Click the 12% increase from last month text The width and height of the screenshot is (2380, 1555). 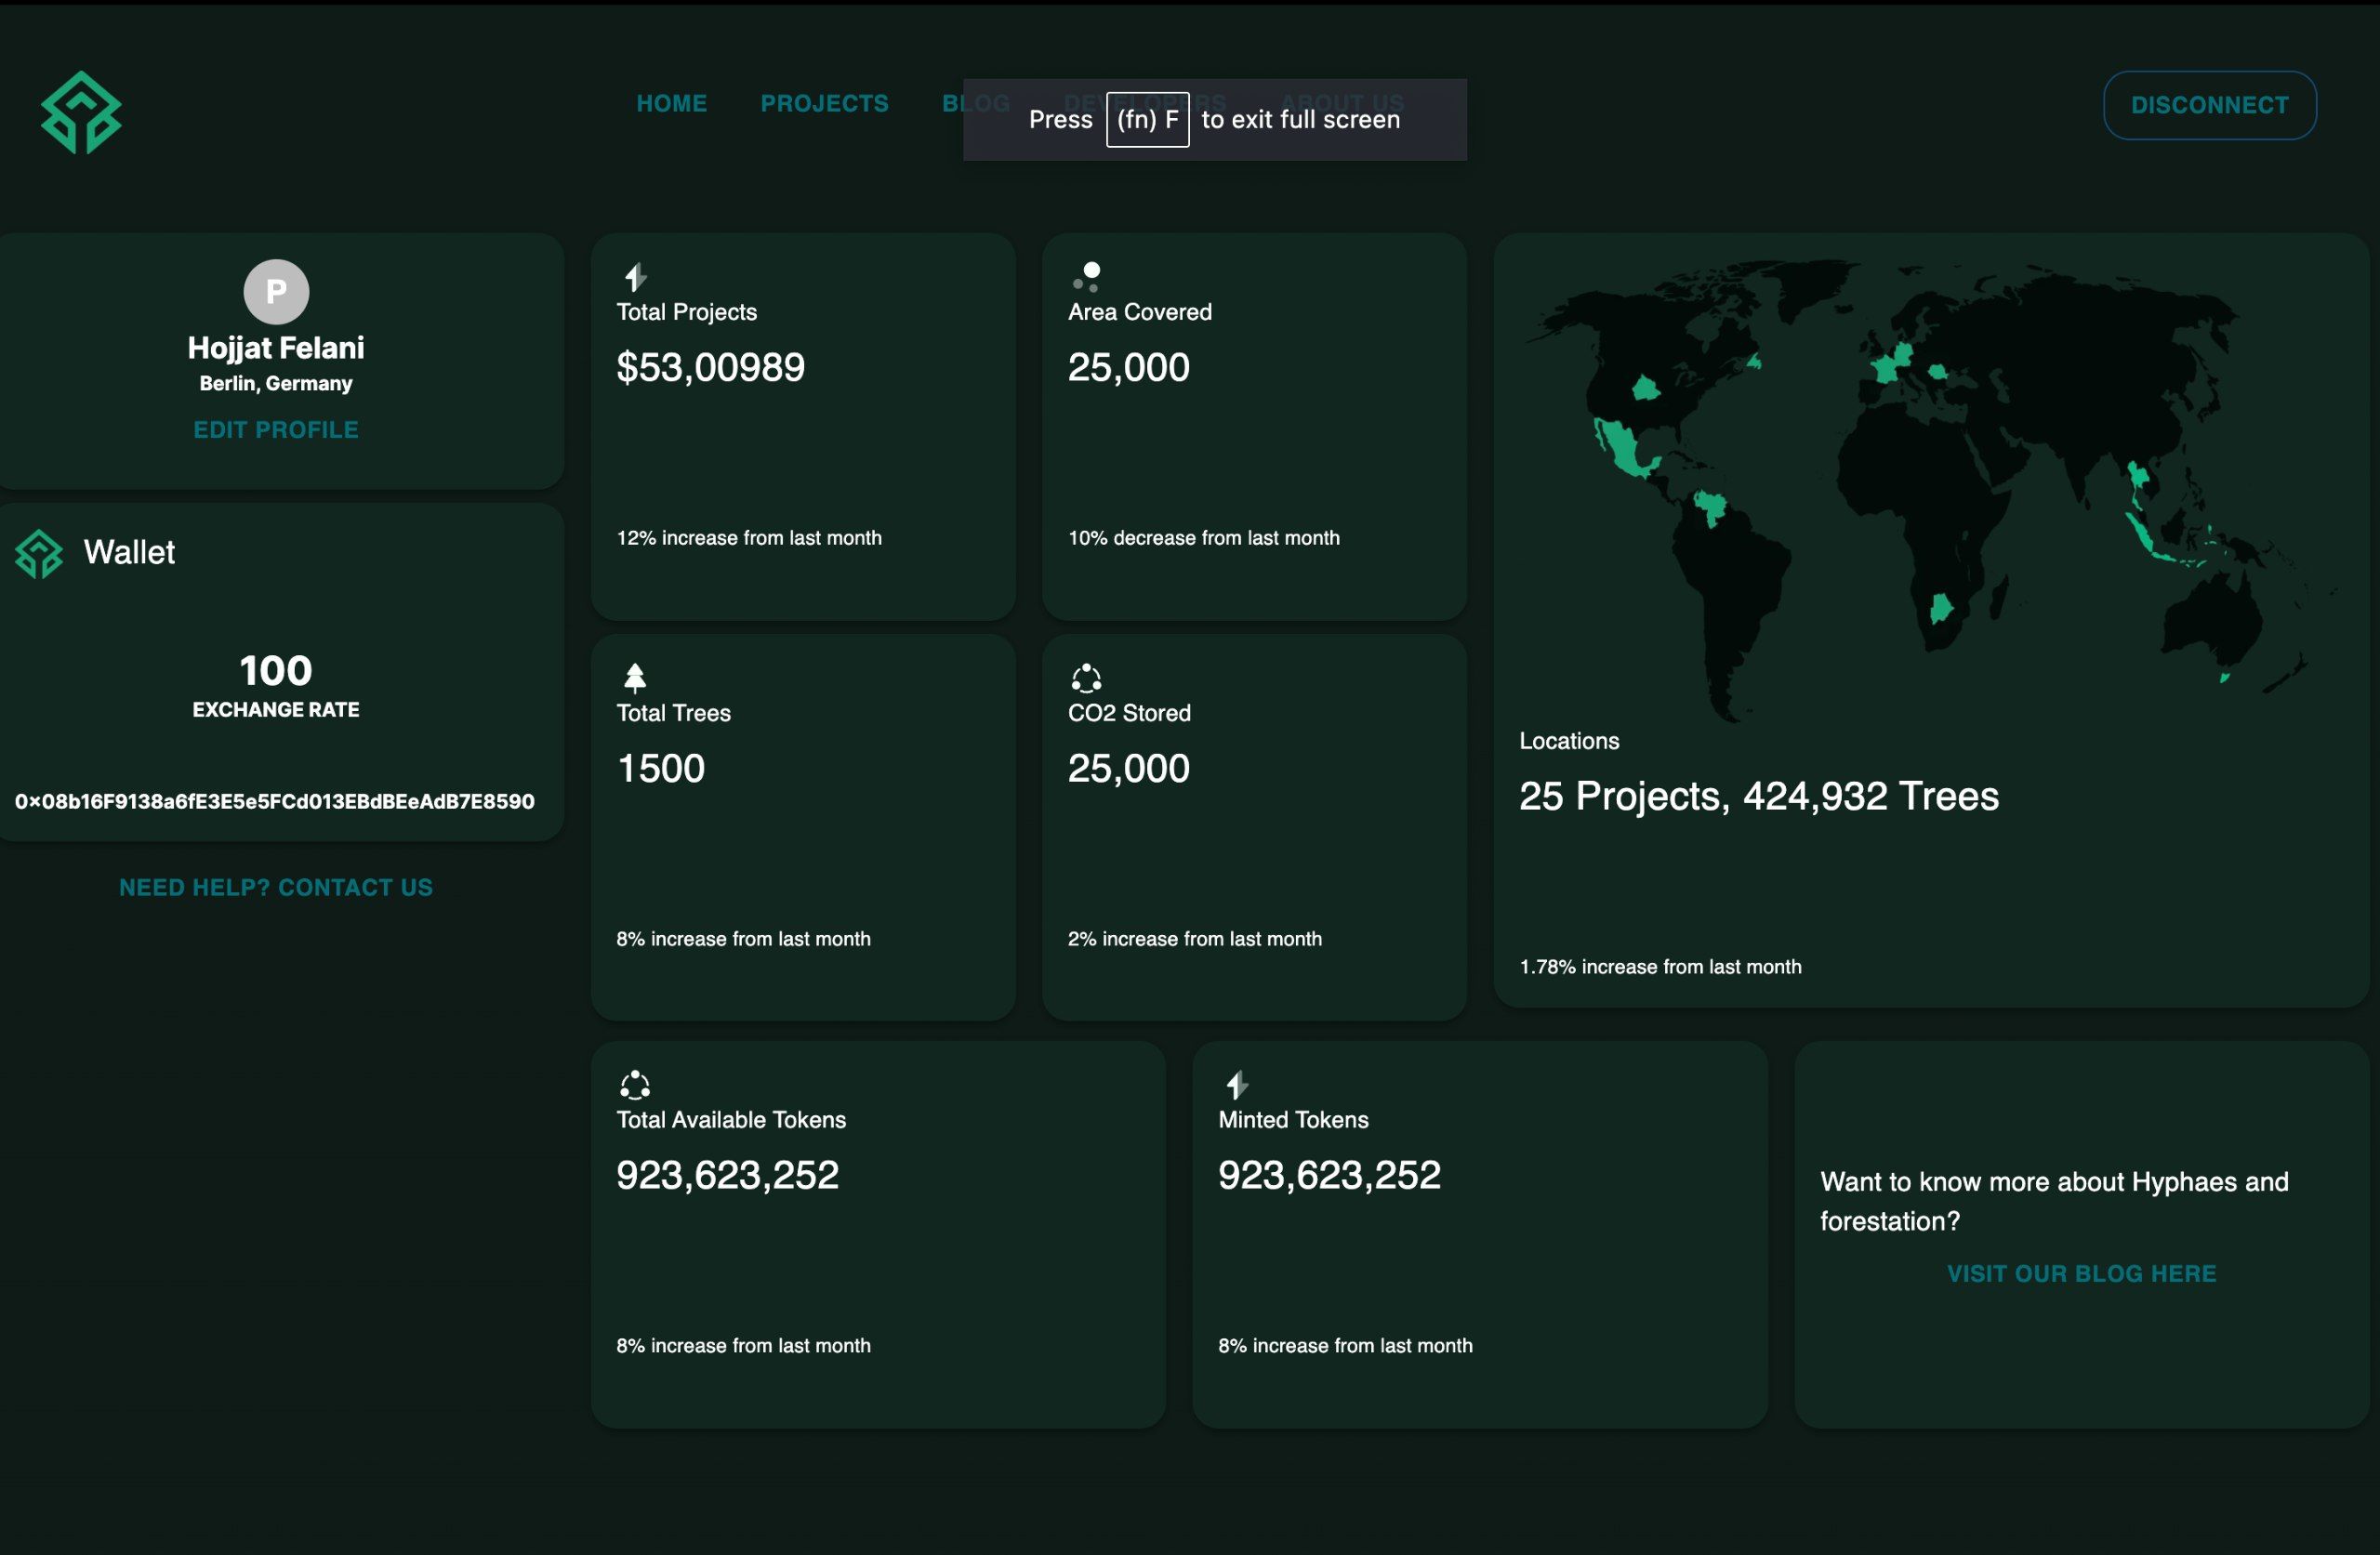coord(749,538)
